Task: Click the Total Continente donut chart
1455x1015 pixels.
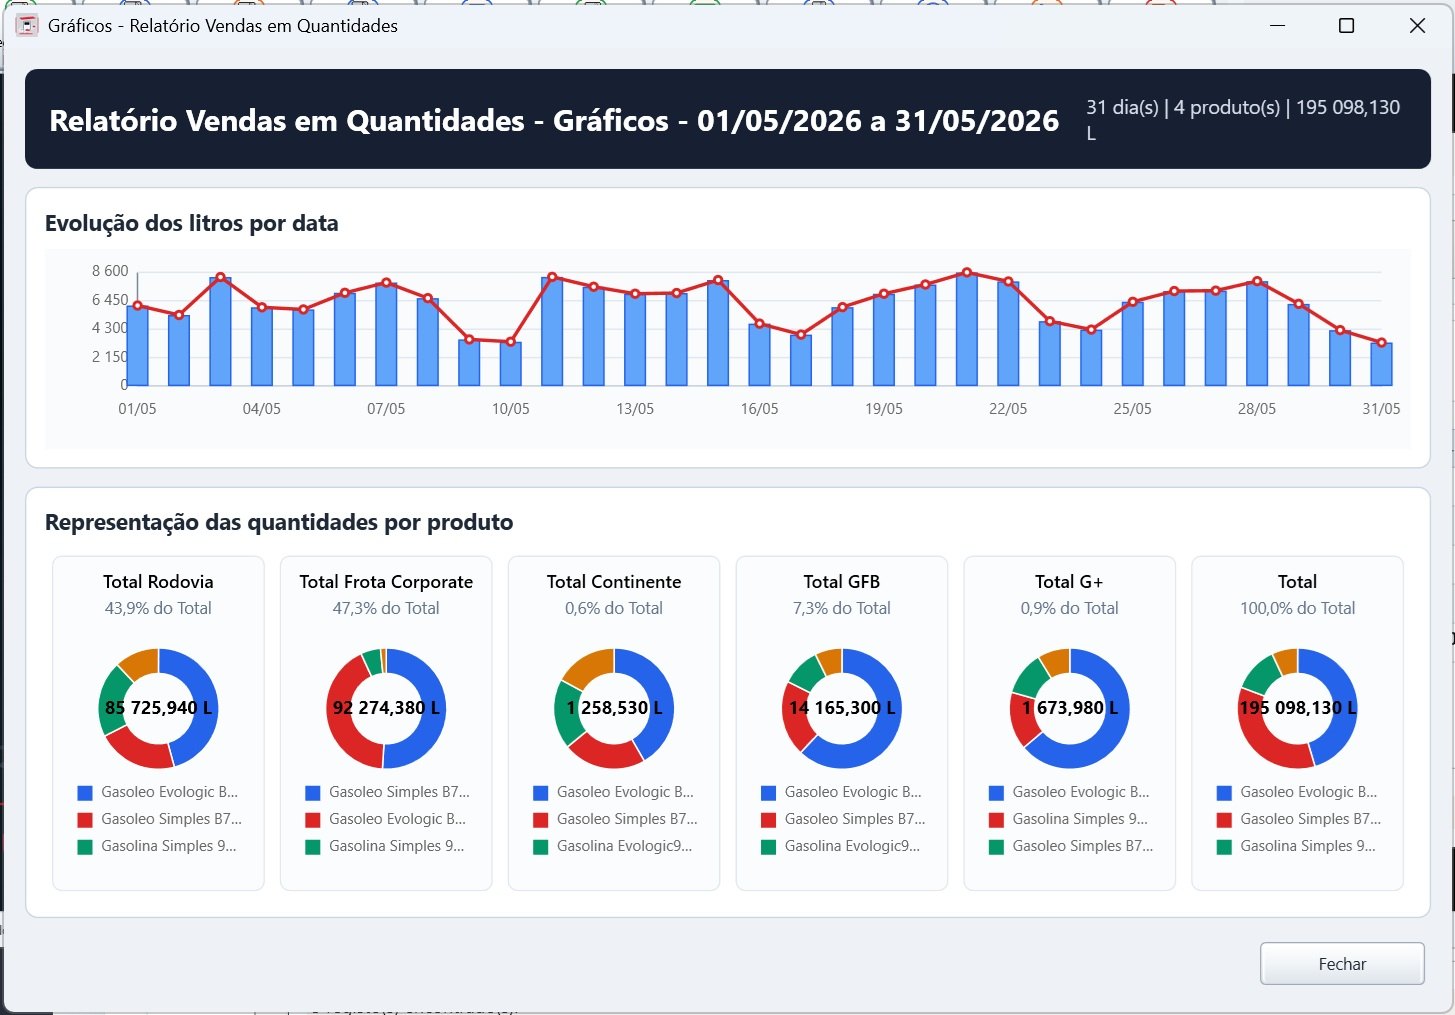Action: 614,708
